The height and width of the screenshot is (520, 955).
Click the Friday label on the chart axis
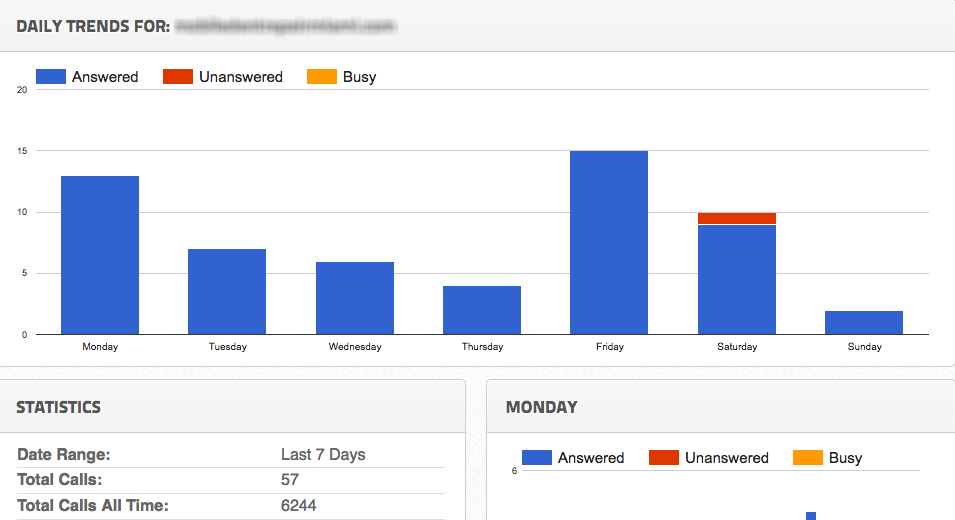coord(609,347)
